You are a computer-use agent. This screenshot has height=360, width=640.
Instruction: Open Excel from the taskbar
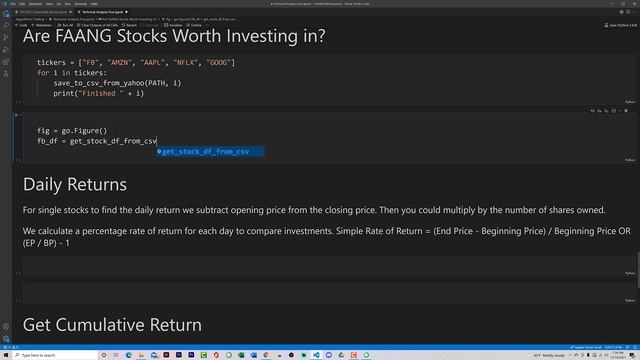pos(241,355)
